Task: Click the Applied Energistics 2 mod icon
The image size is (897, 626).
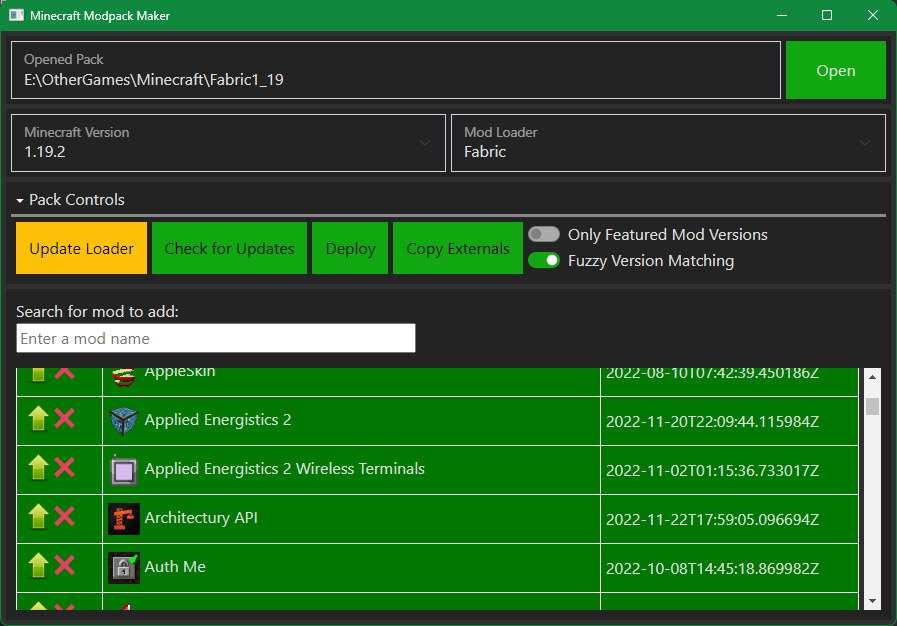Action: click(x=124, y=421)
